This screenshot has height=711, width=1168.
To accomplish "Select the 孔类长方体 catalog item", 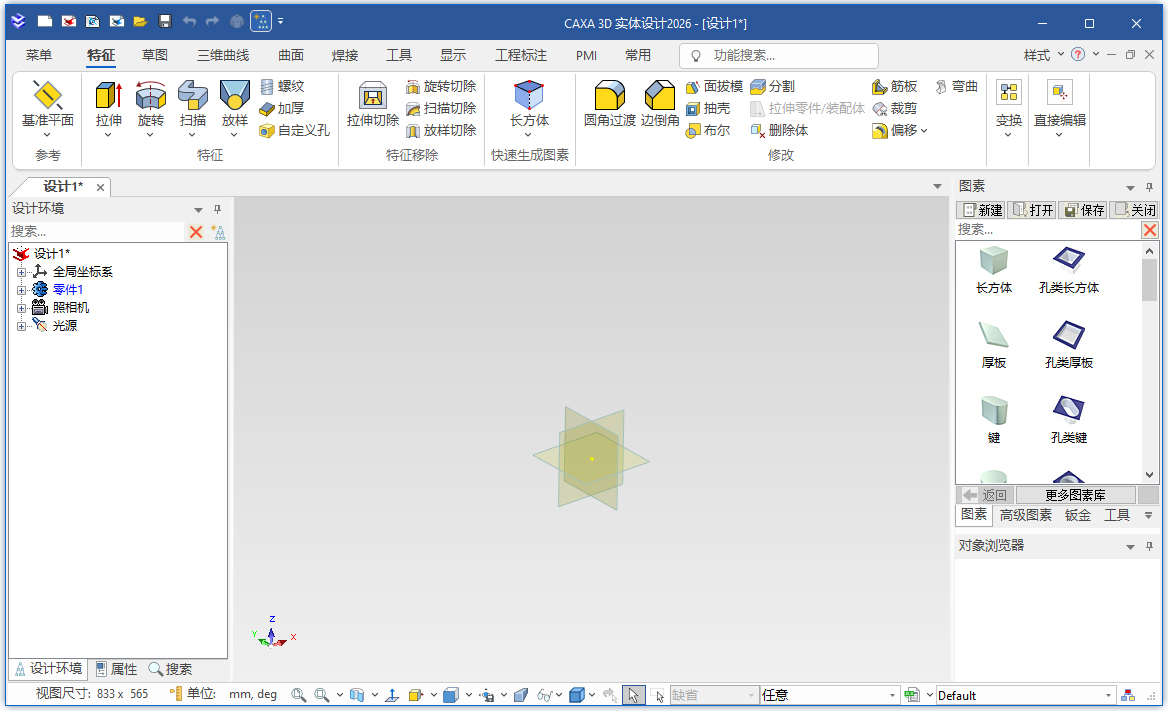I will click(1068, 270).
